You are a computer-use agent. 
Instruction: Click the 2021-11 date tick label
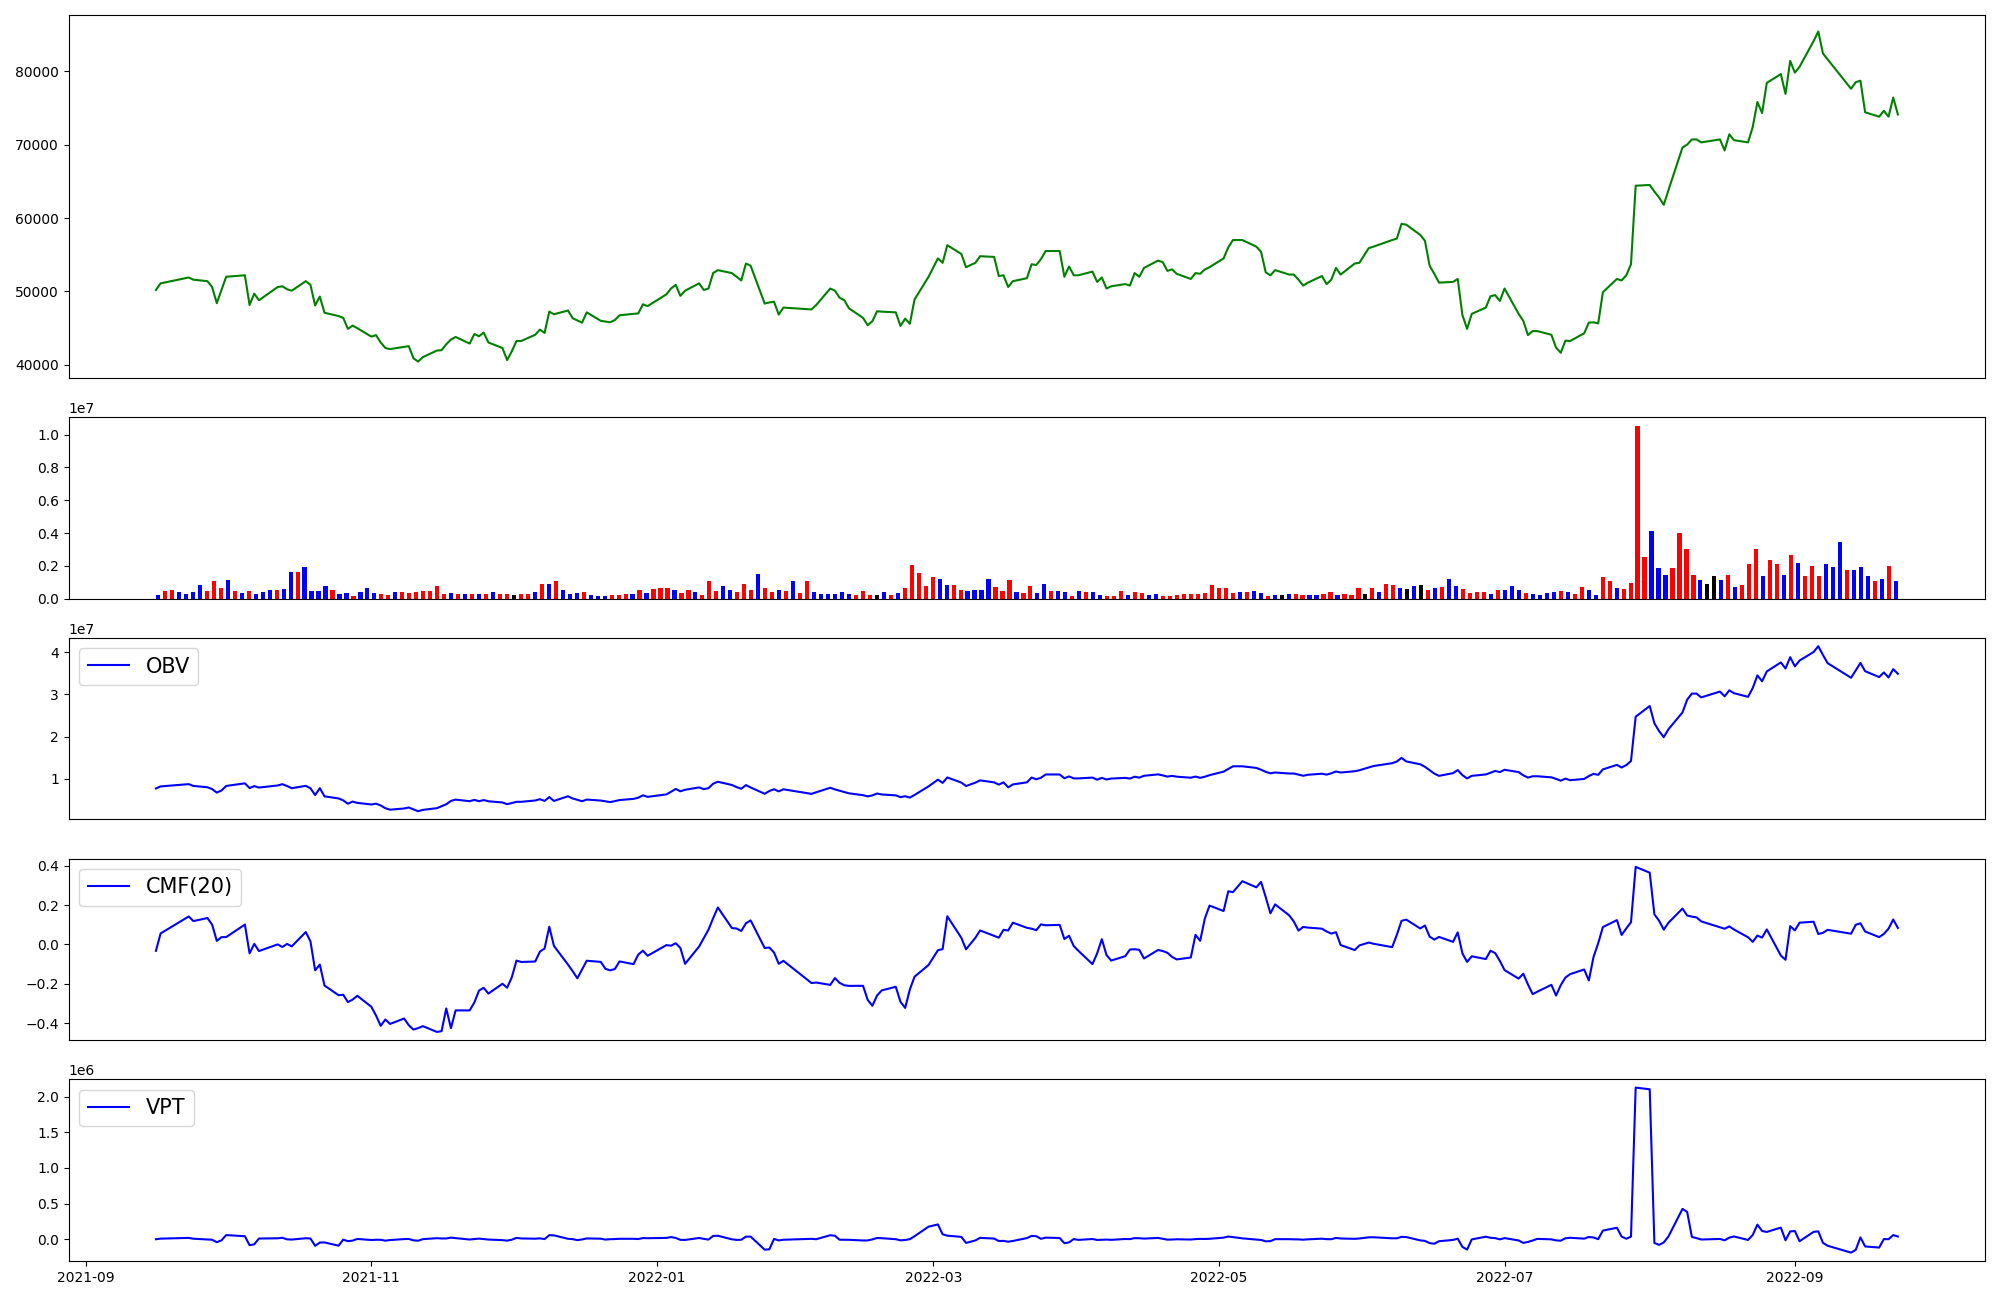point(372,1277)
